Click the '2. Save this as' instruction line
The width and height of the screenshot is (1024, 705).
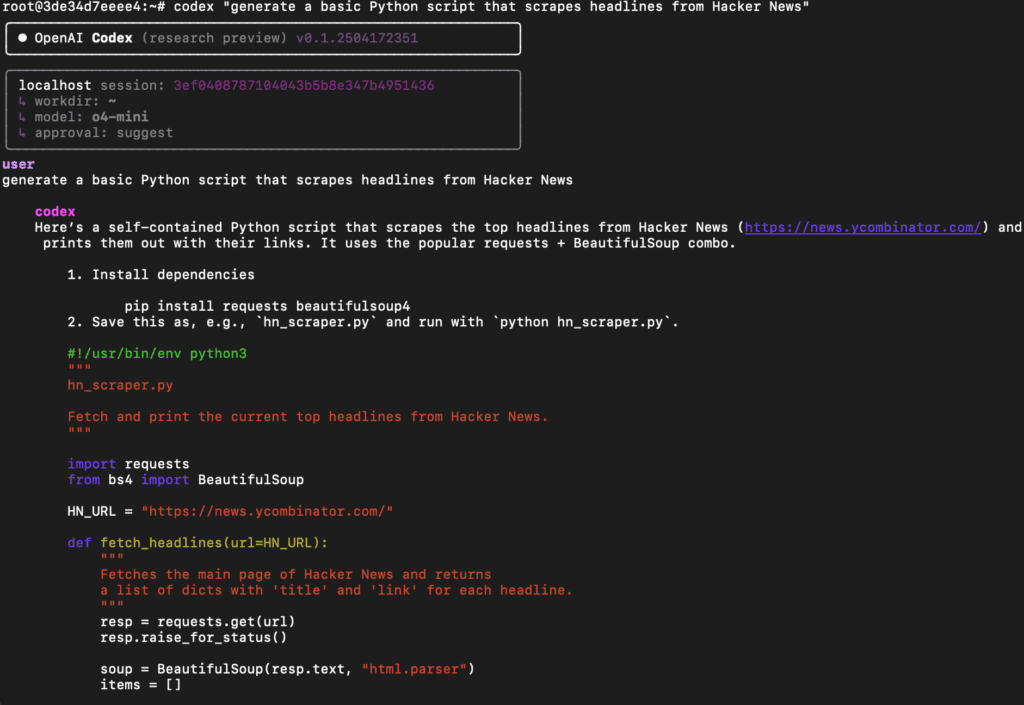[373, 322]
